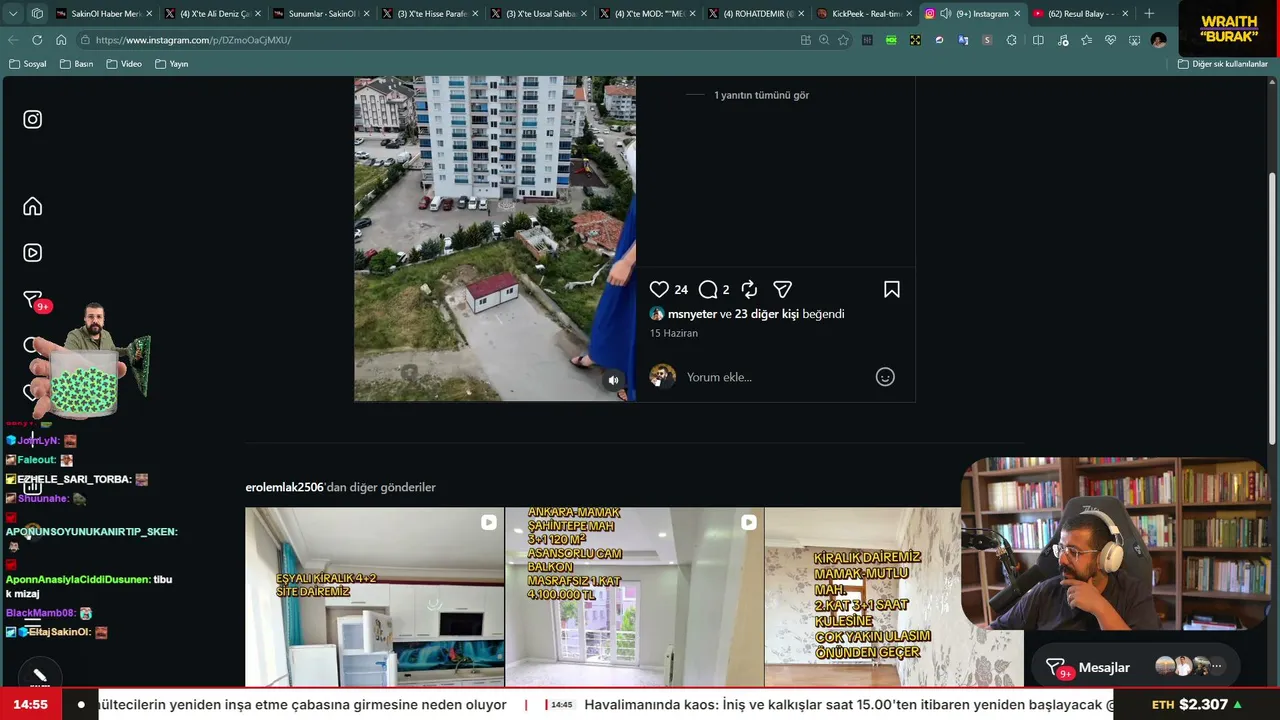The height and width of the screenshot is (720, 1280).
Task: Zoom page via magnifier icon in address bar
Action: click(x=824, y=40)
